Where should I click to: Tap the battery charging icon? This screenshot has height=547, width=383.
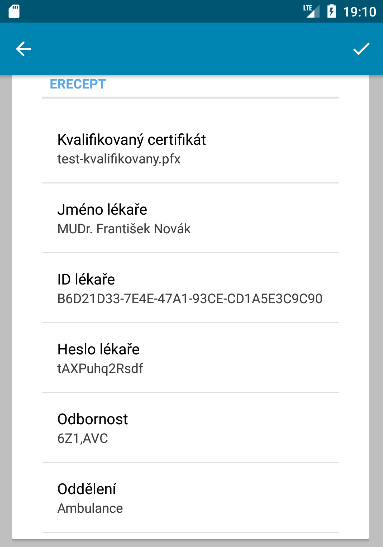tap(331, 12)
